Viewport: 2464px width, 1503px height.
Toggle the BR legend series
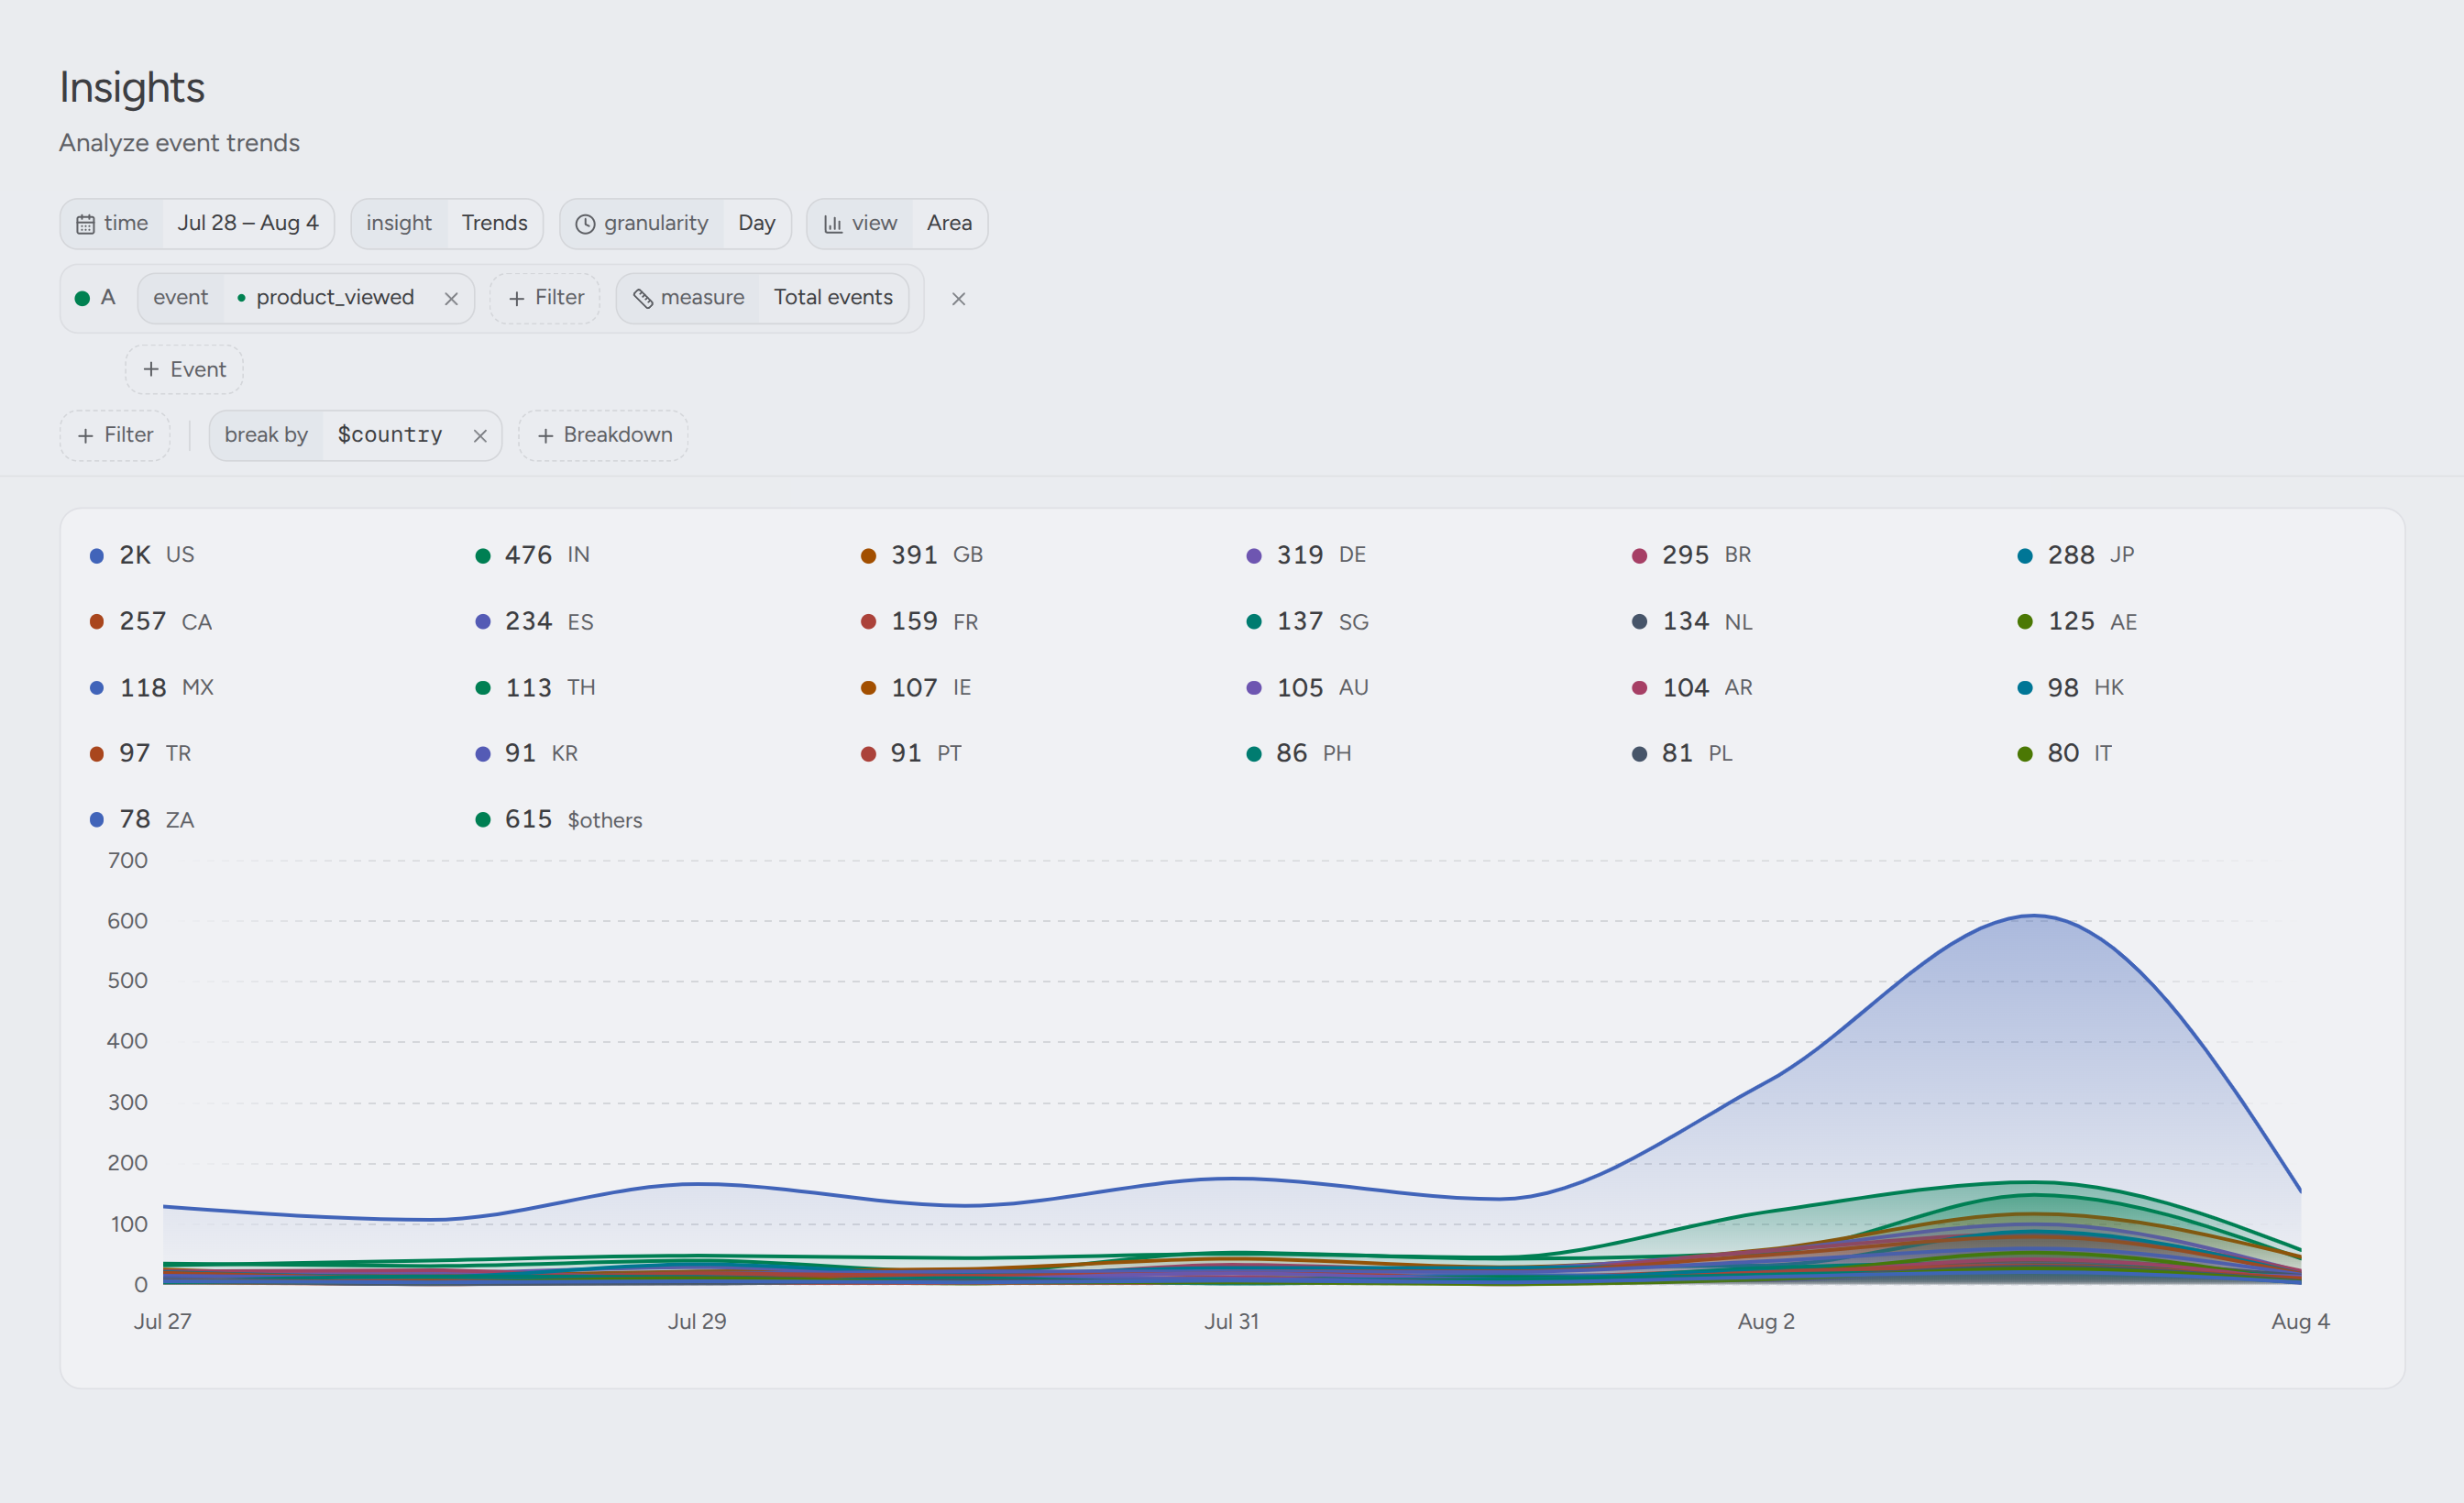(1692, 555)
